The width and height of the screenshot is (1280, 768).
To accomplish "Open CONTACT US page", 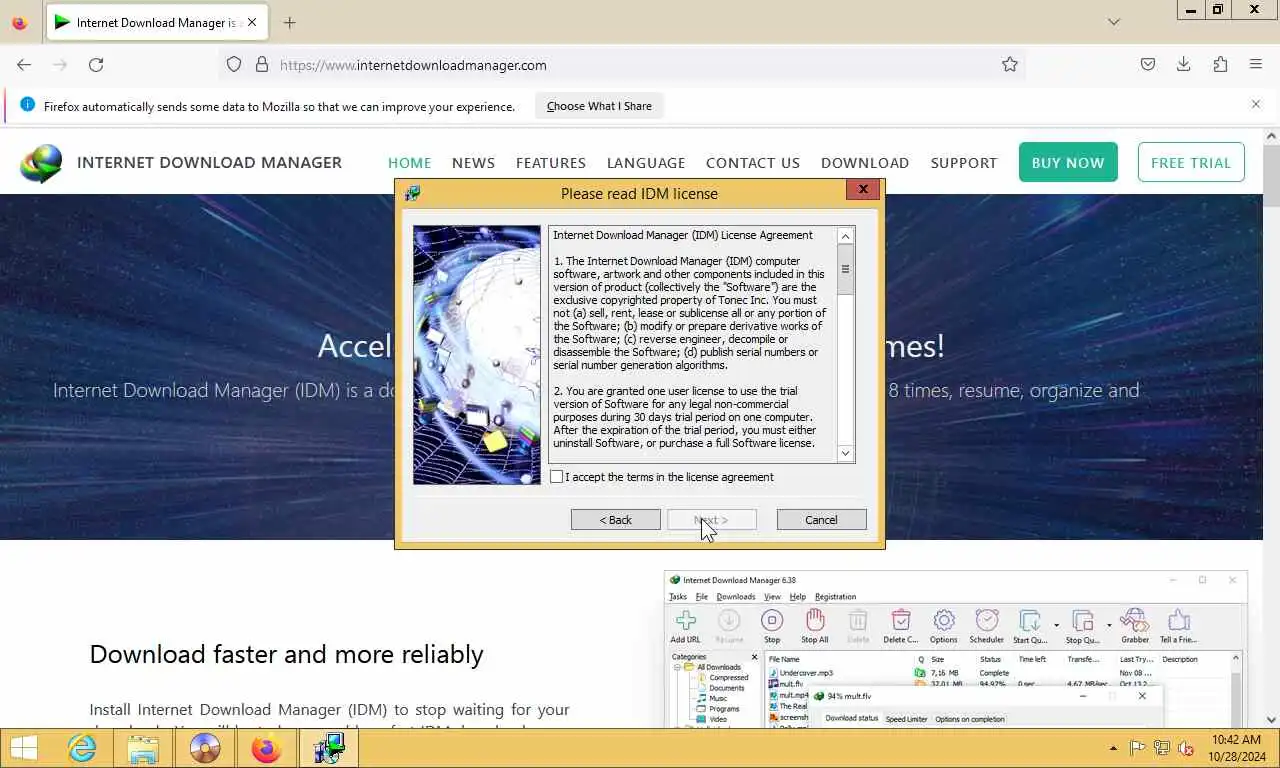I will [753, 163].
